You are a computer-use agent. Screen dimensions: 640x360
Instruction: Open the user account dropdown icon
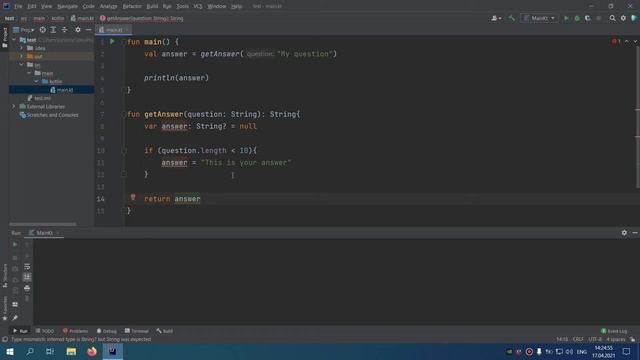pos(496,18)
